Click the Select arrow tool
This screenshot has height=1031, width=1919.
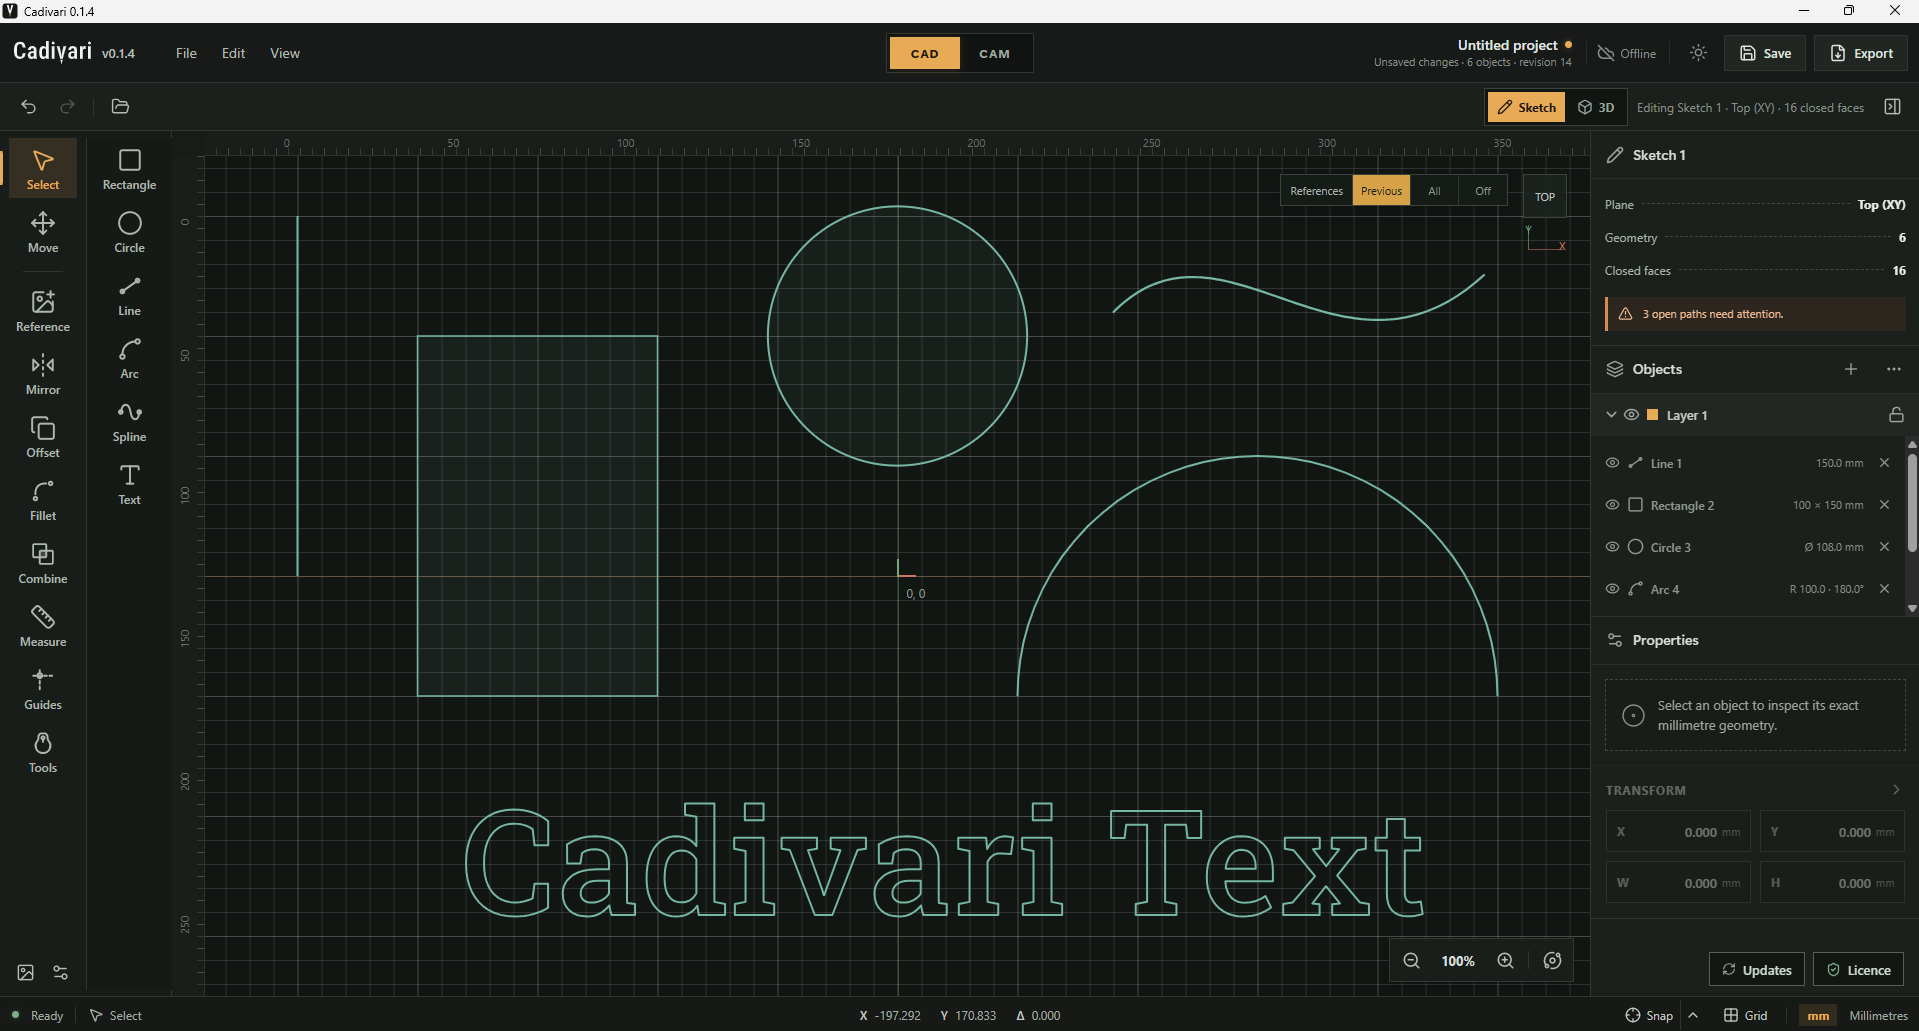point(43,169)
